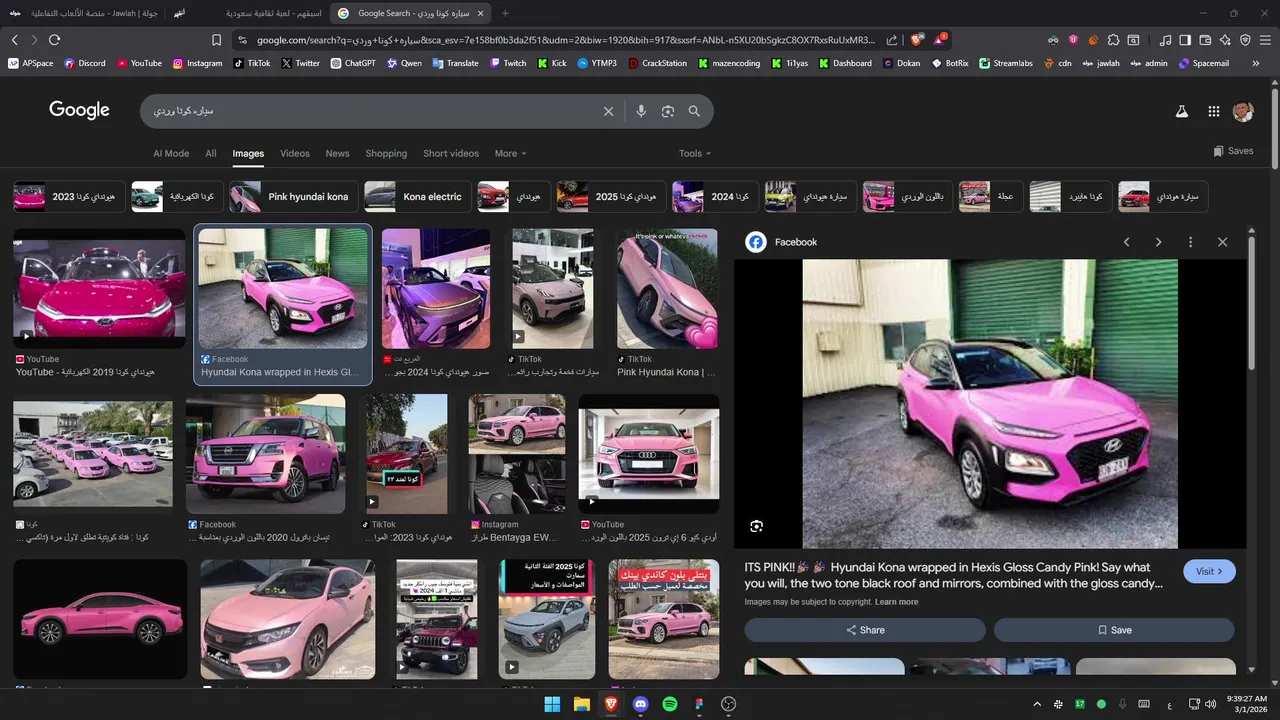Open the Tools dropdown

tap(695, 153)
